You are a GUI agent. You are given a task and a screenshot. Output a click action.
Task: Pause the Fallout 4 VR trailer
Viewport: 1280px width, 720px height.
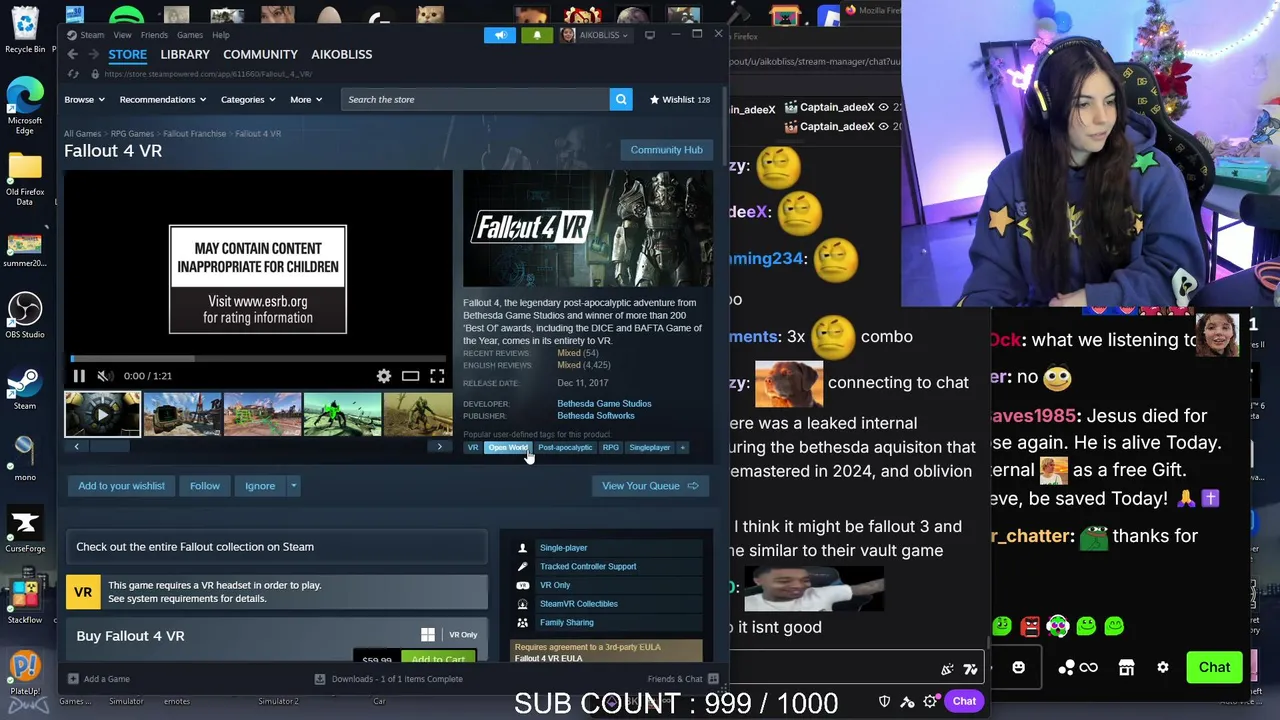(x=79, y=376)
